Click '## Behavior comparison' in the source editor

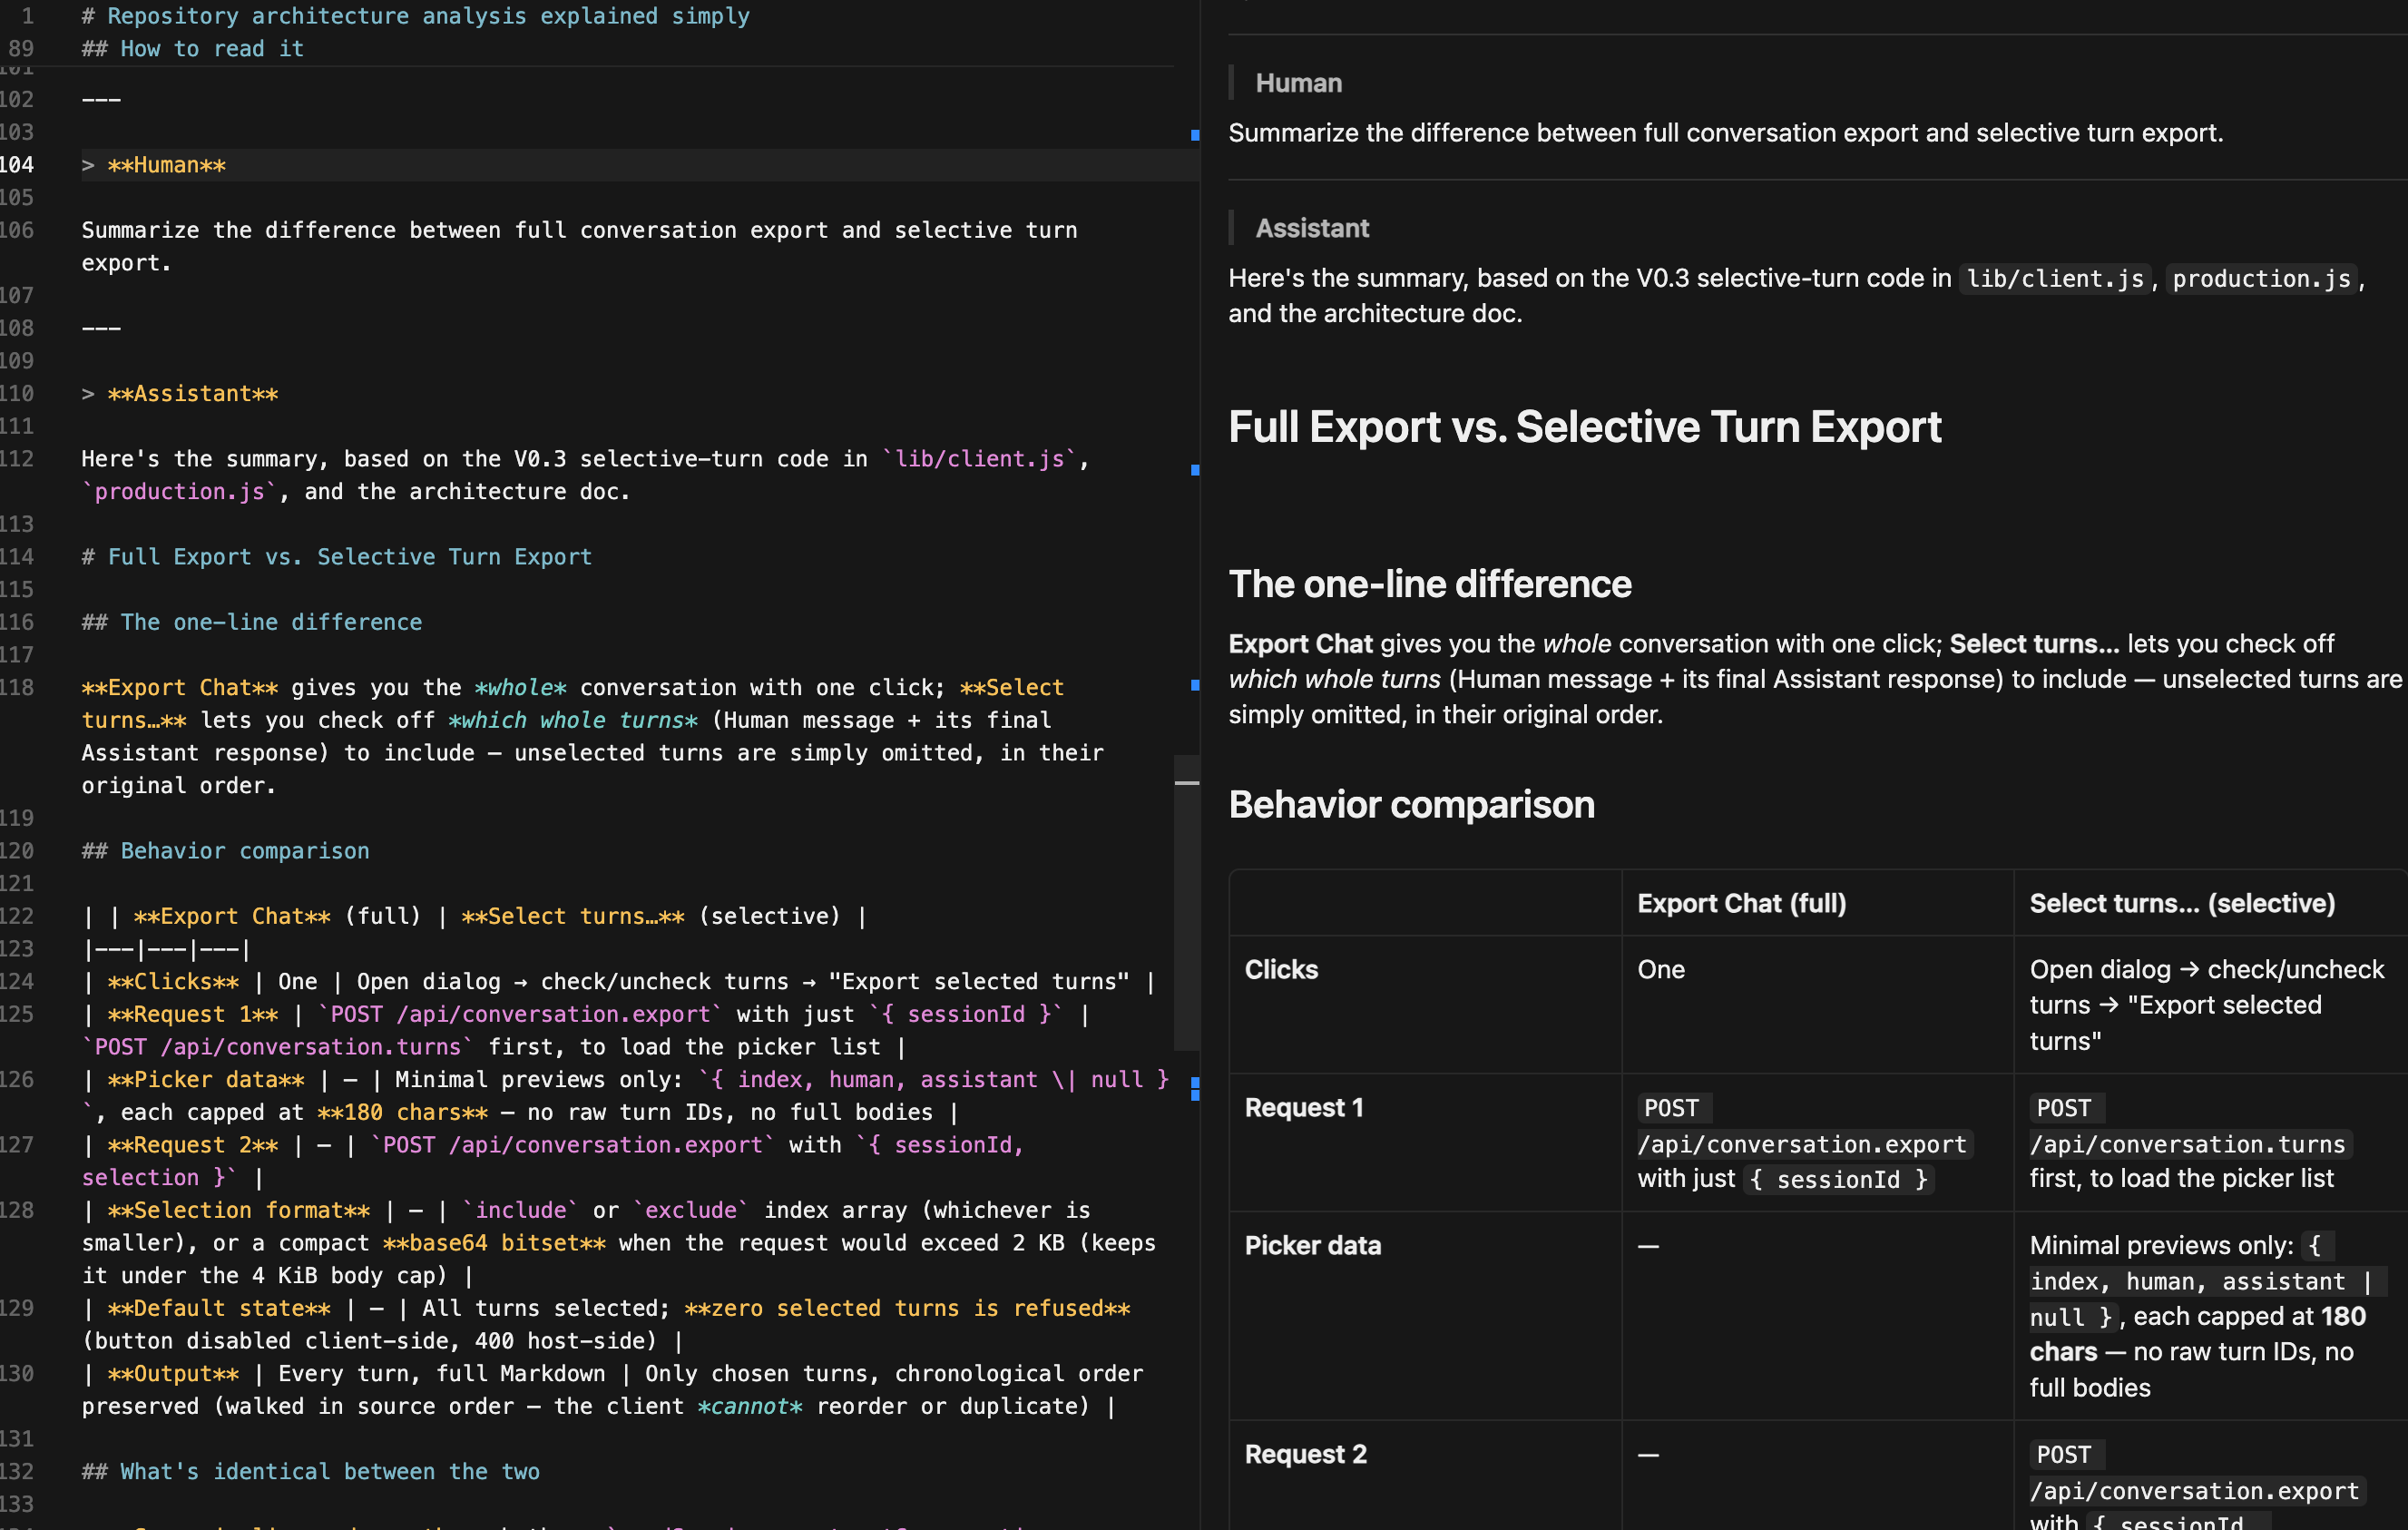[x=226, y=851]
